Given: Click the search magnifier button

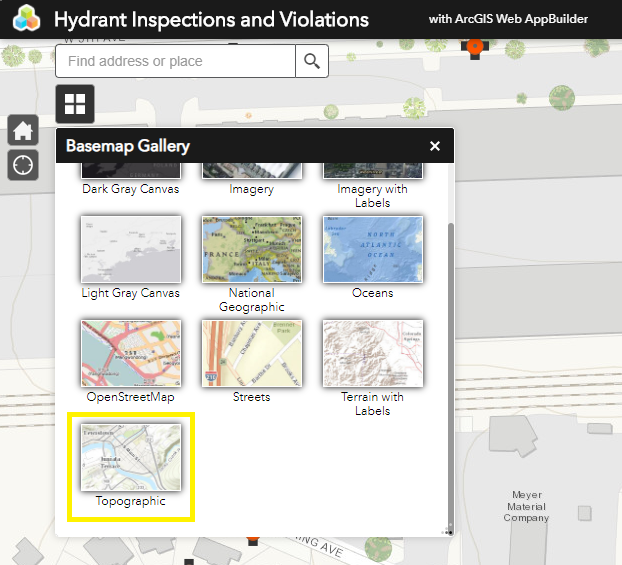Looking at the screenshot, I should [312, 61].
